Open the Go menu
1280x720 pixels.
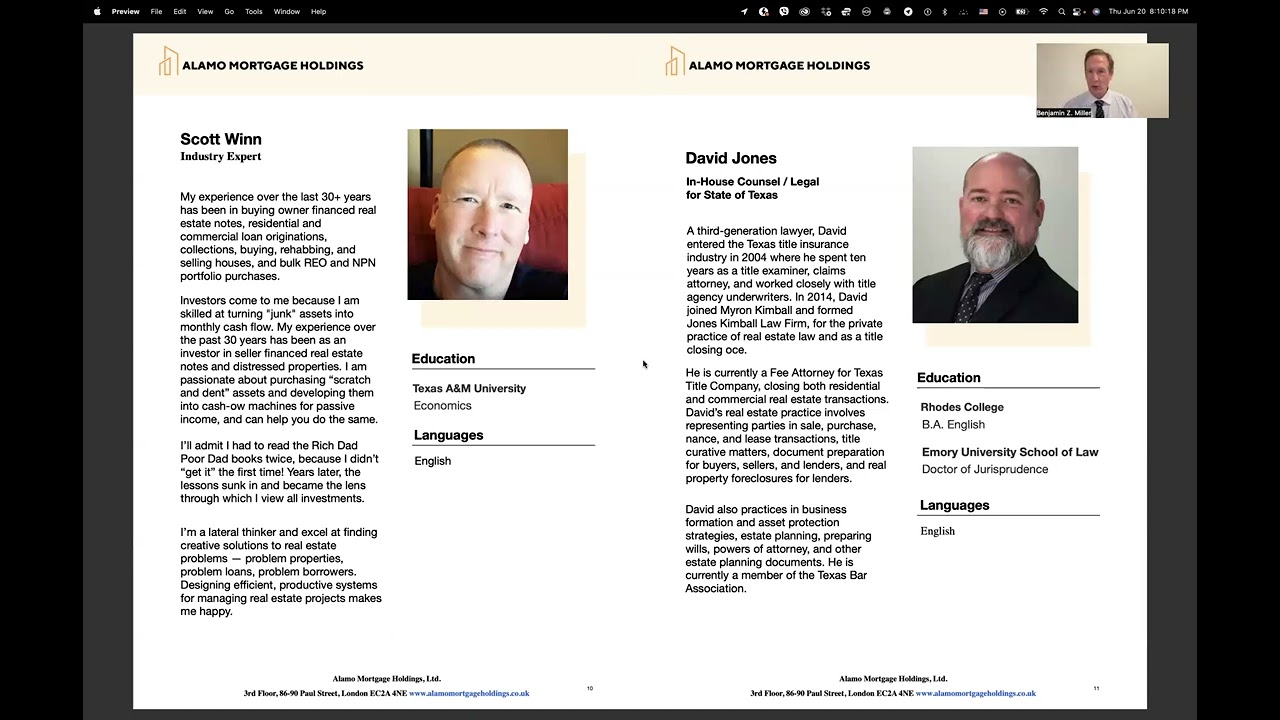click(229, 11)
